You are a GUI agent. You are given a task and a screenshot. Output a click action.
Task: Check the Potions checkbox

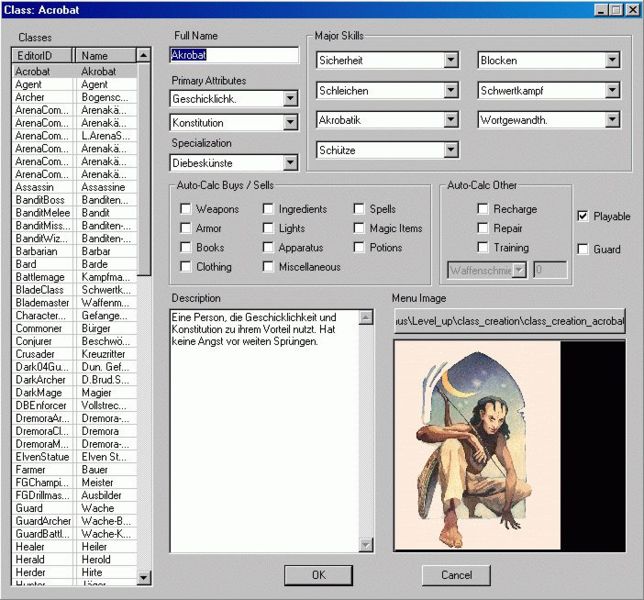(x=359, y=247)
